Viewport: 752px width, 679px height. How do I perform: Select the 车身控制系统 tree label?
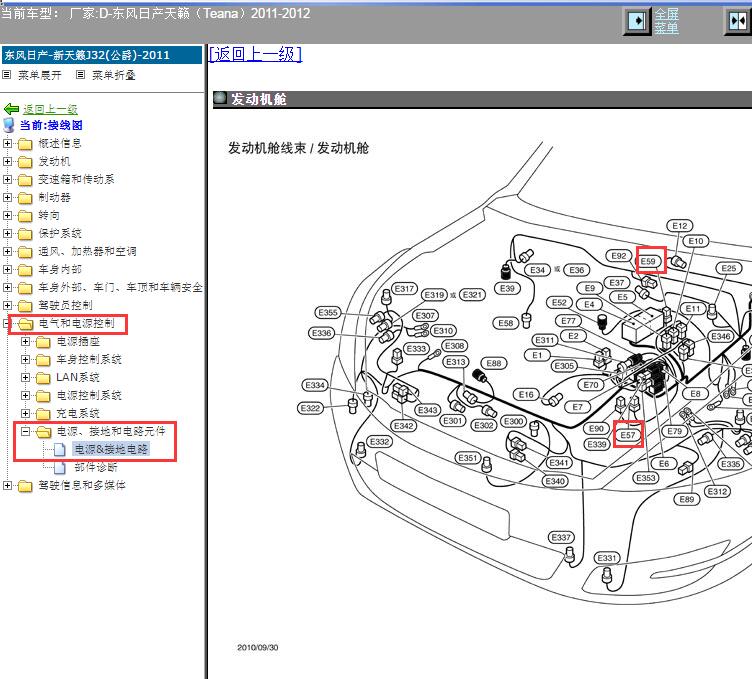click(89, 359)
